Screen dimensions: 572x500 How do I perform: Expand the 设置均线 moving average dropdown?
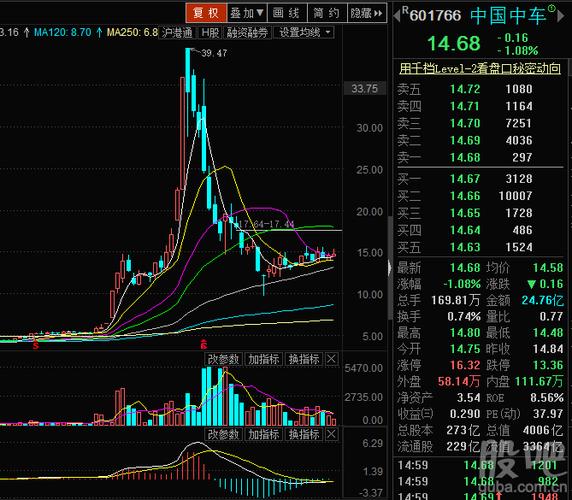pos(304,33)
